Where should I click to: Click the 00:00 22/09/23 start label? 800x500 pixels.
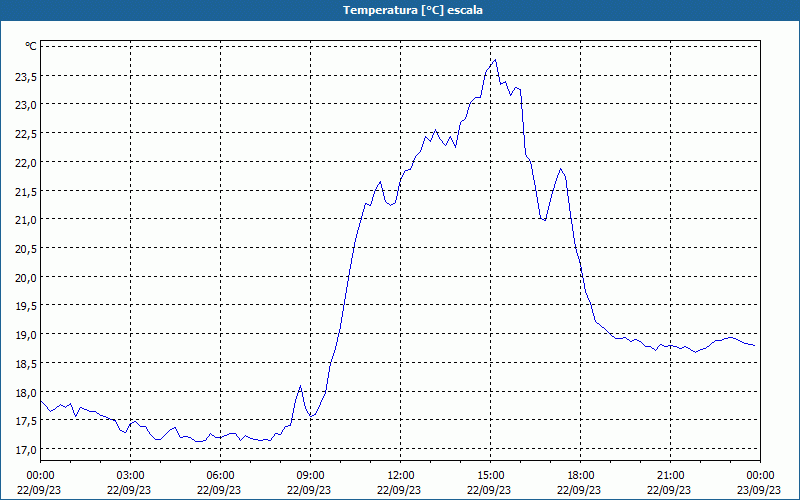(39, 483)
